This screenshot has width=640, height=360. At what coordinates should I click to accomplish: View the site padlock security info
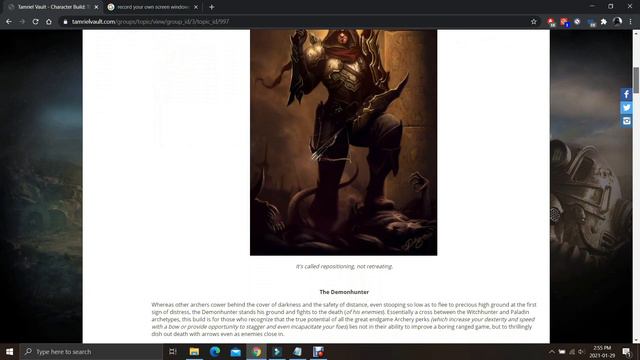65,22
